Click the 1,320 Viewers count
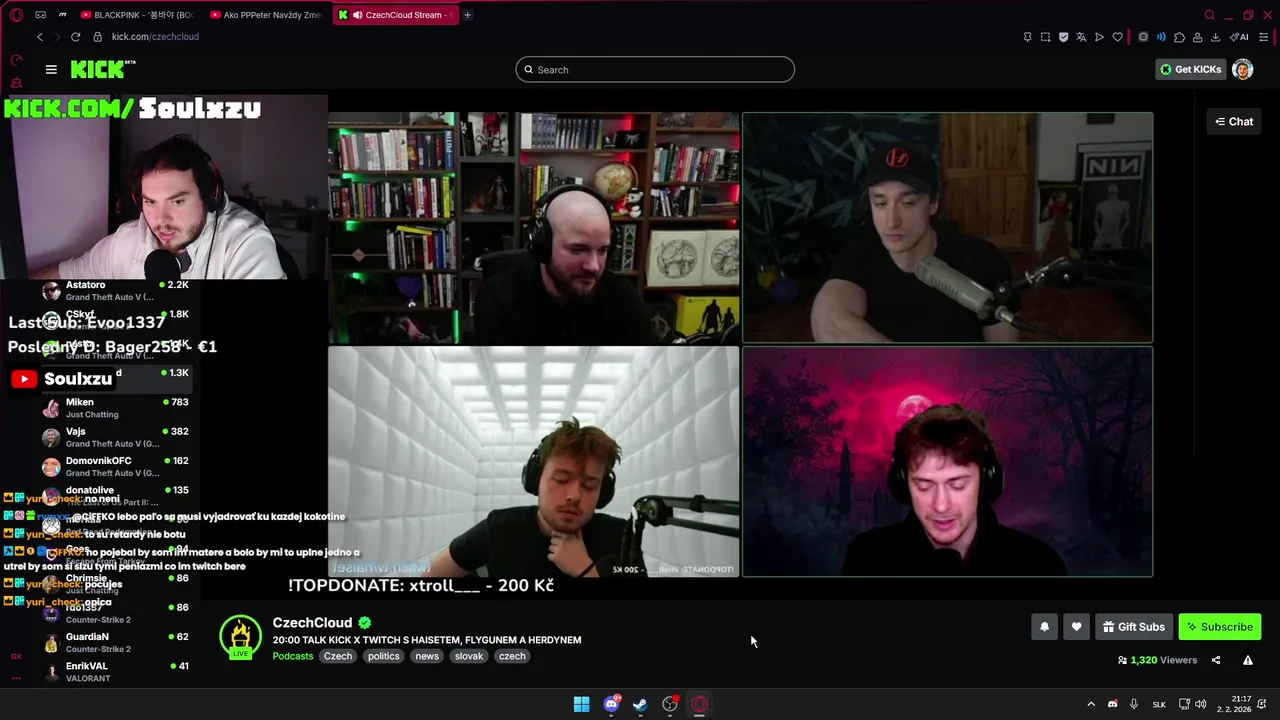The width and height of the screenshot is (1280, 720). pos(1157,660)
